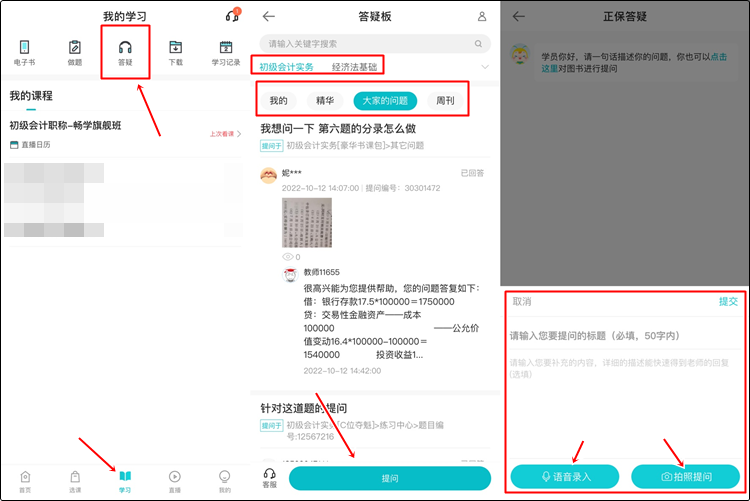Tap the 我的课程 heading tab
The image size is (750, 501).
[x=31, y=96]
